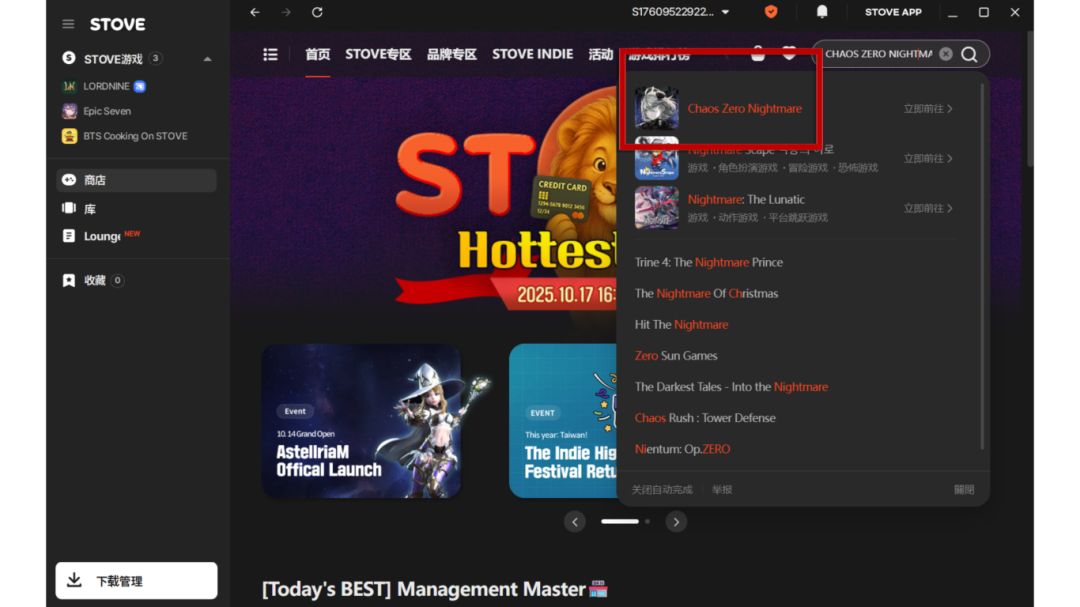Choose suggestion Zero Sun Games
Viewport: 1080px width, 607px height.
(676, 356)
